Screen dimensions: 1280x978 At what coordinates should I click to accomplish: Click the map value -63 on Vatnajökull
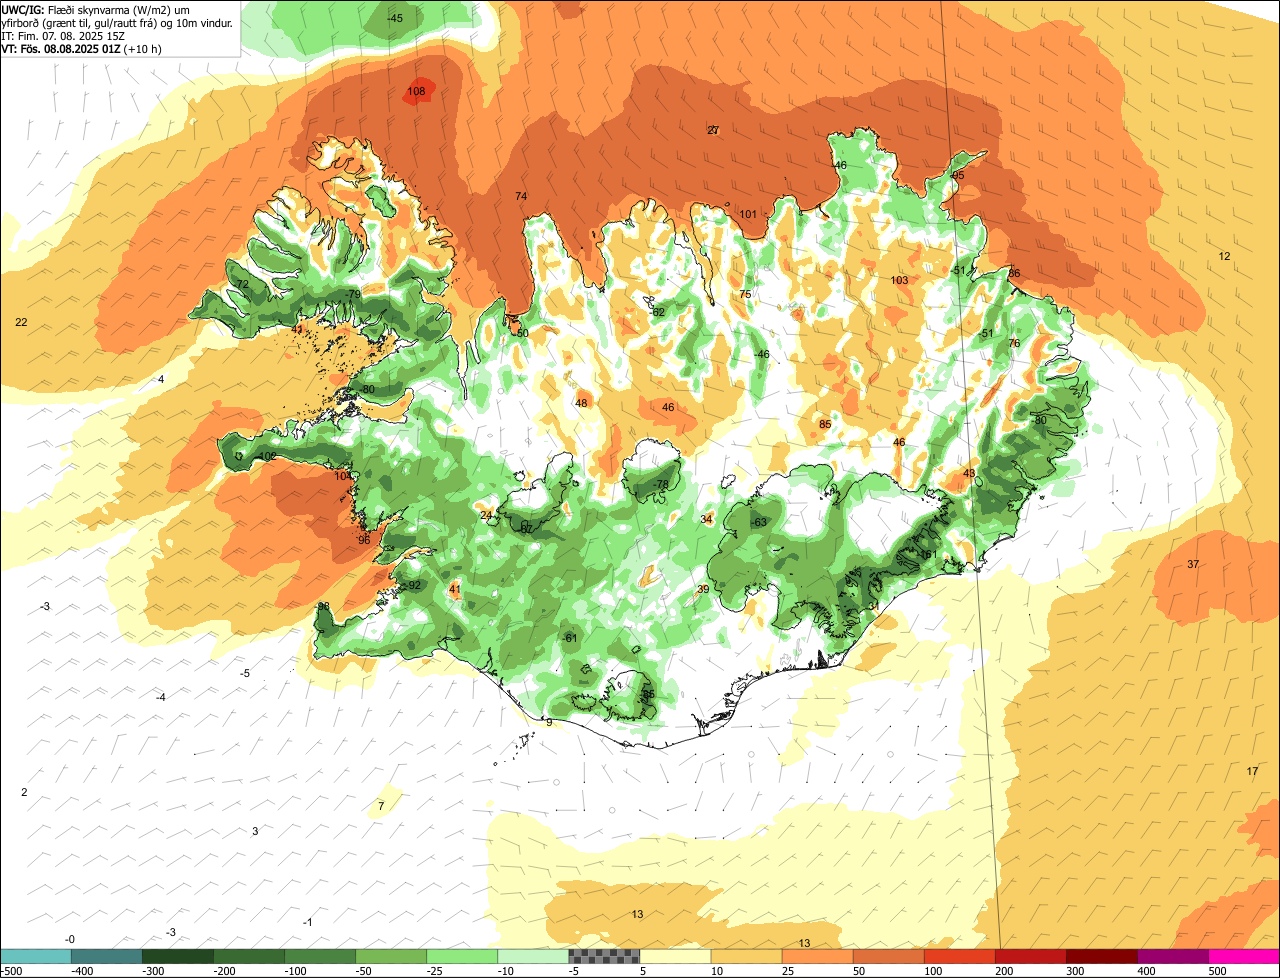tap(759, 523)
